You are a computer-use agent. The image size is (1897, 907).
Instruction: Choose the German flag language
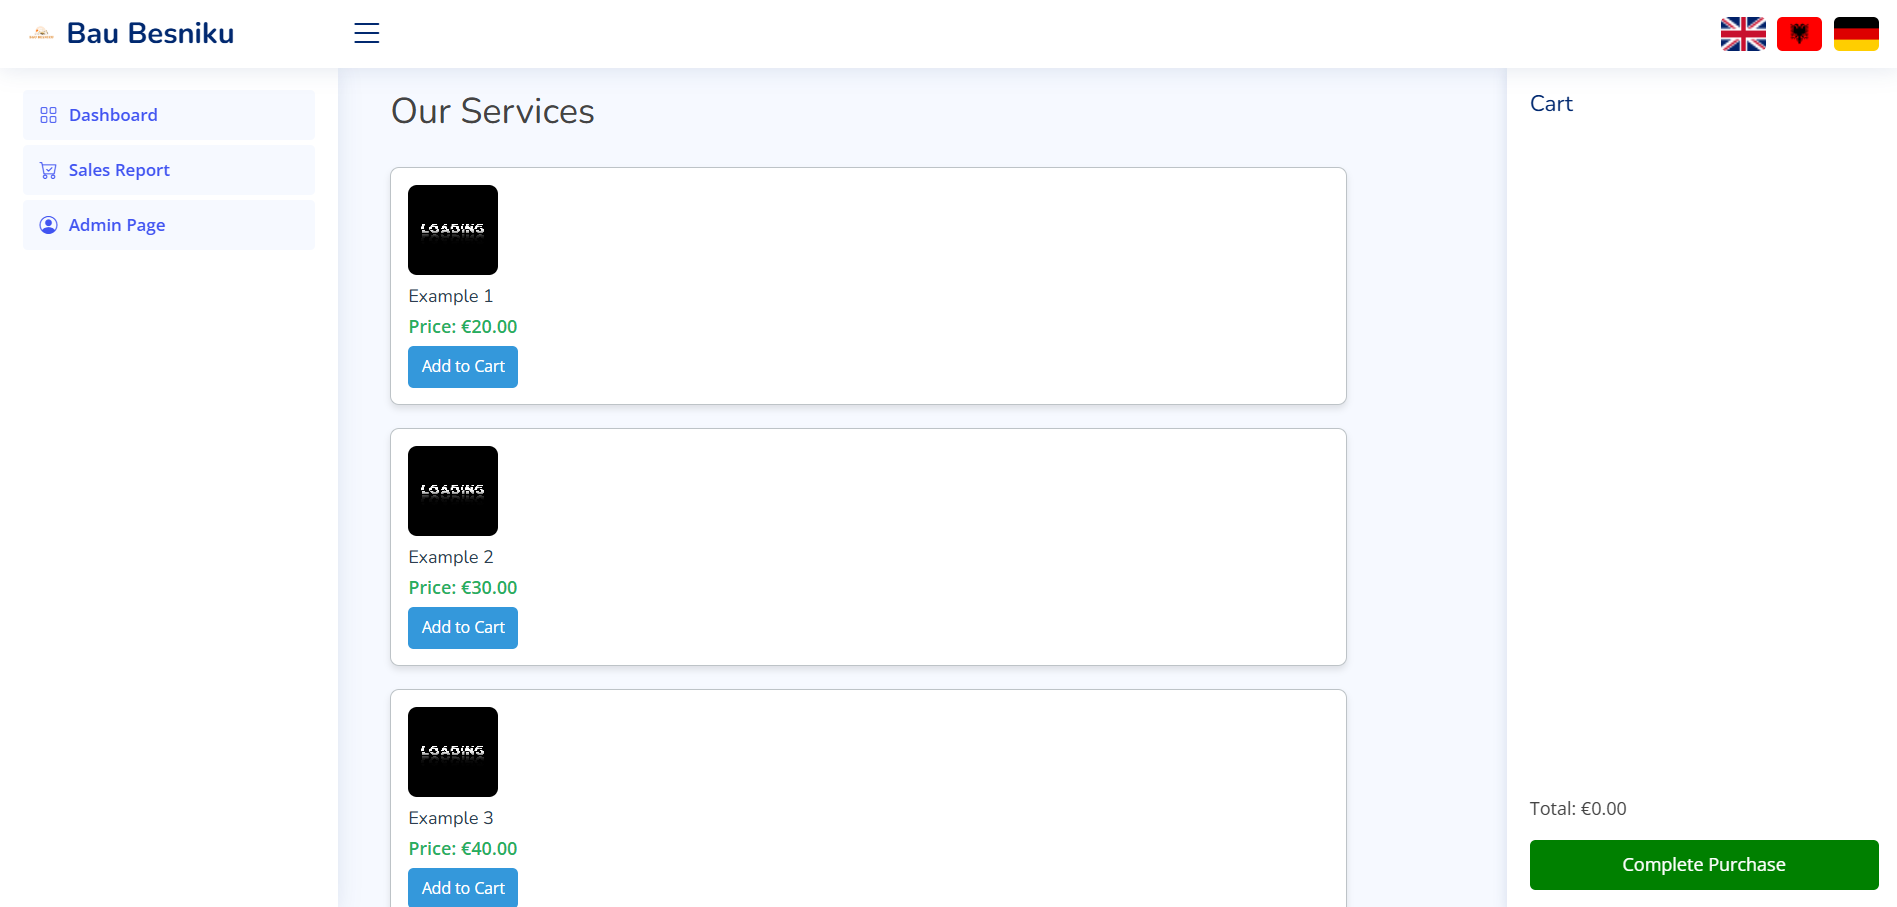(1855, 34)
